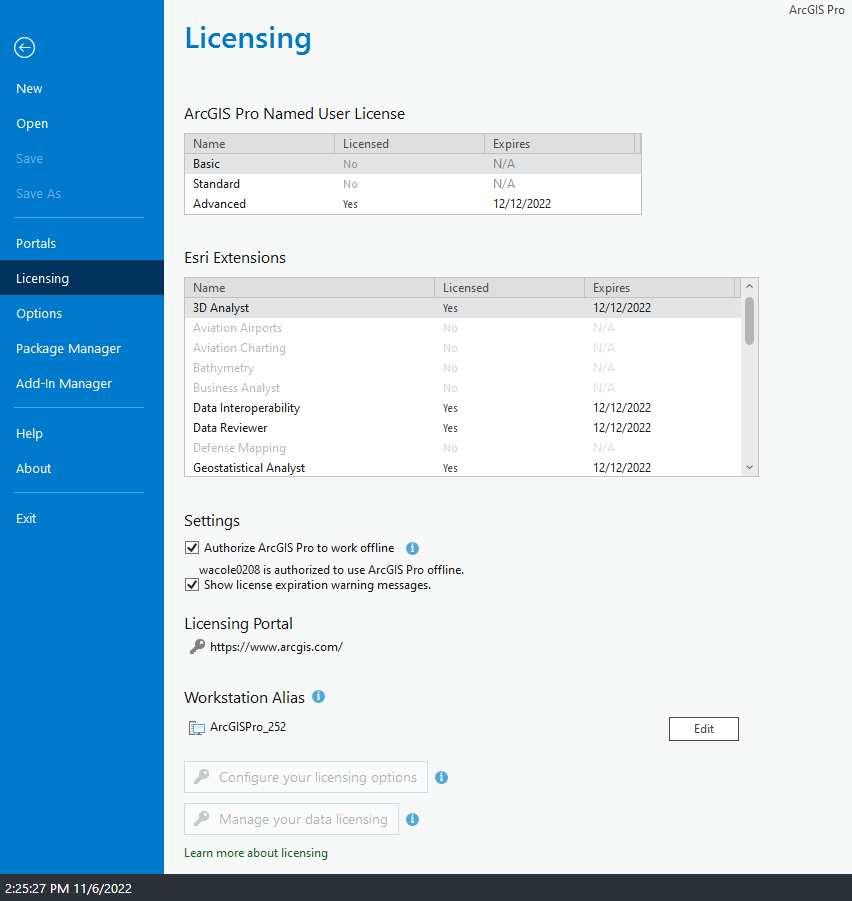Click Edit next to the workstation alias

click(x=703, y=728)
